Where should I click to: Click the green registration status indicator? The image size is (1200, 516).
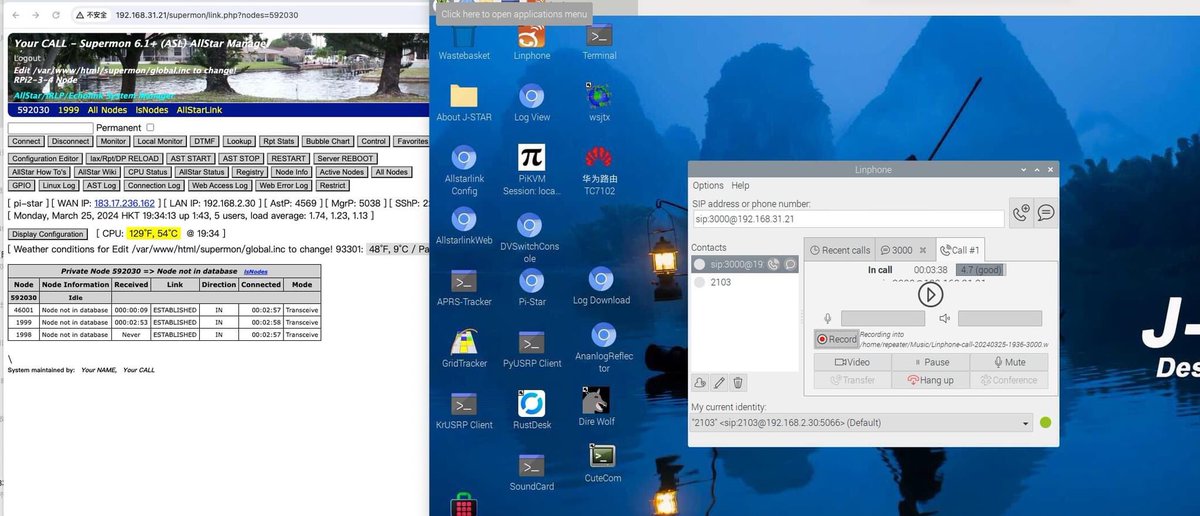1046,423
